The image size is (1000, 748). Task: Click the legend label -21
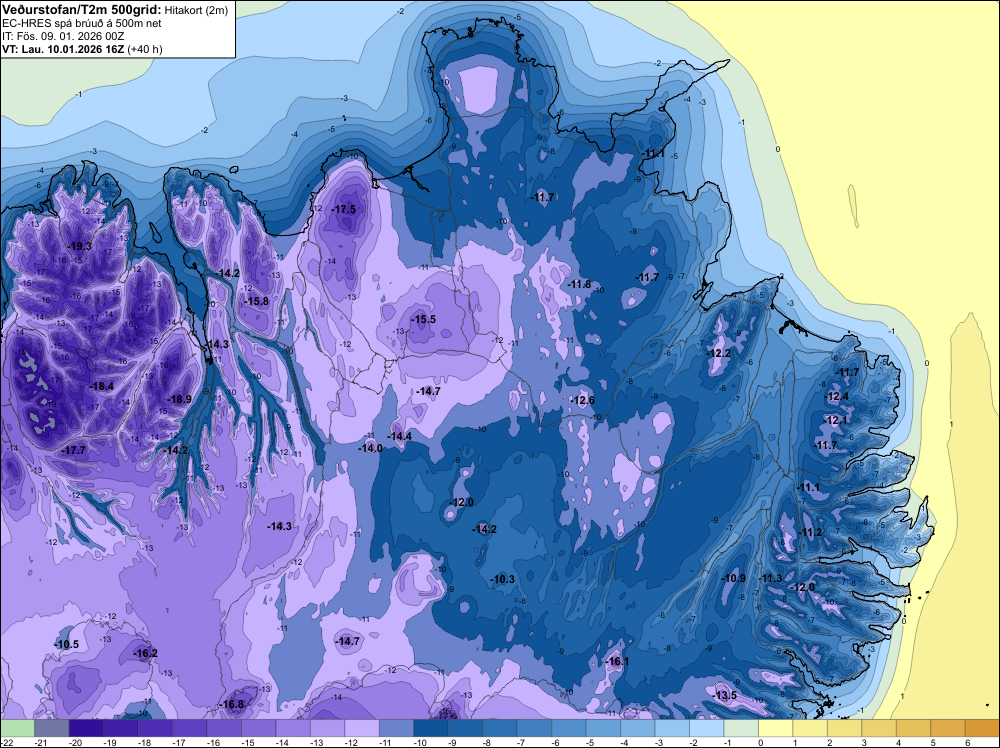41,742
